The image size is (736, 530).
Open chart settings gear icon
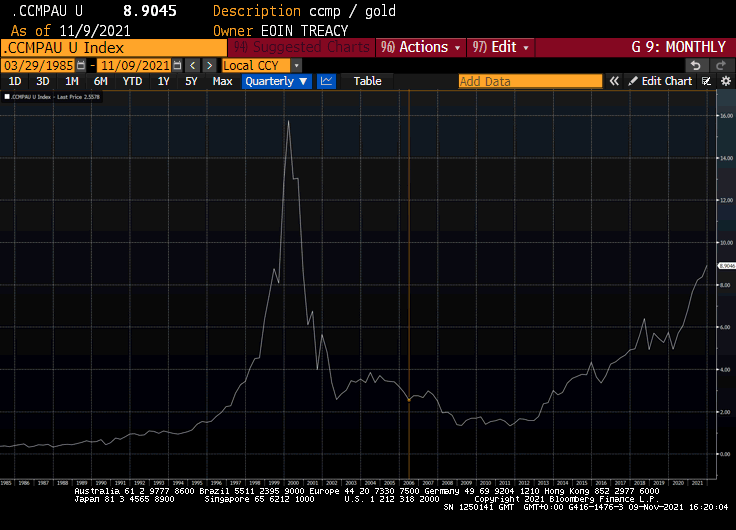click(723, 81)
